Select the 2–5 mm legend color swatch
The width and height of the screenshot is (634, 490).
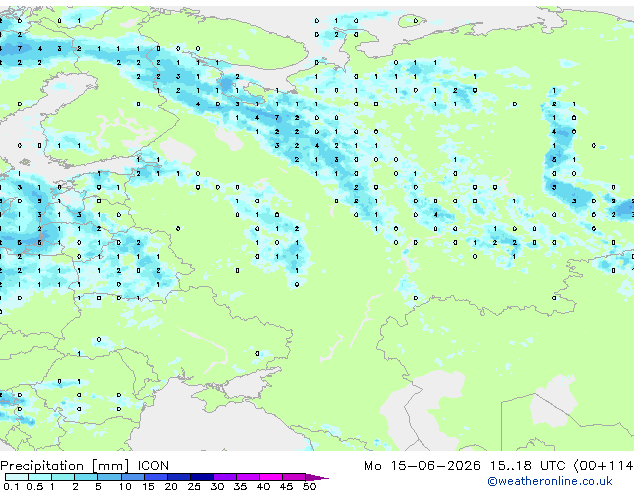(x=86, y=477)
